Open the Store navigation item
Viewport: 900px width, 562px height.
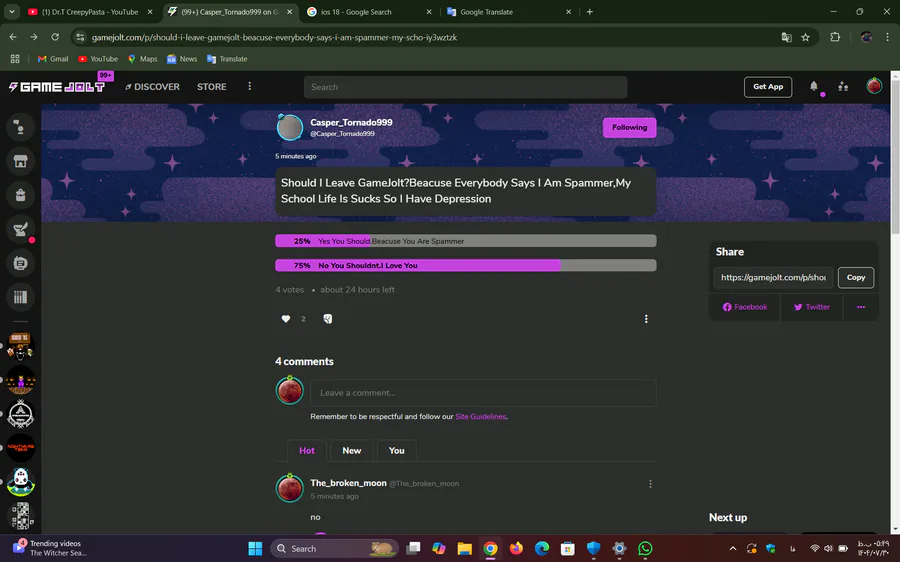tap(211, 87)
